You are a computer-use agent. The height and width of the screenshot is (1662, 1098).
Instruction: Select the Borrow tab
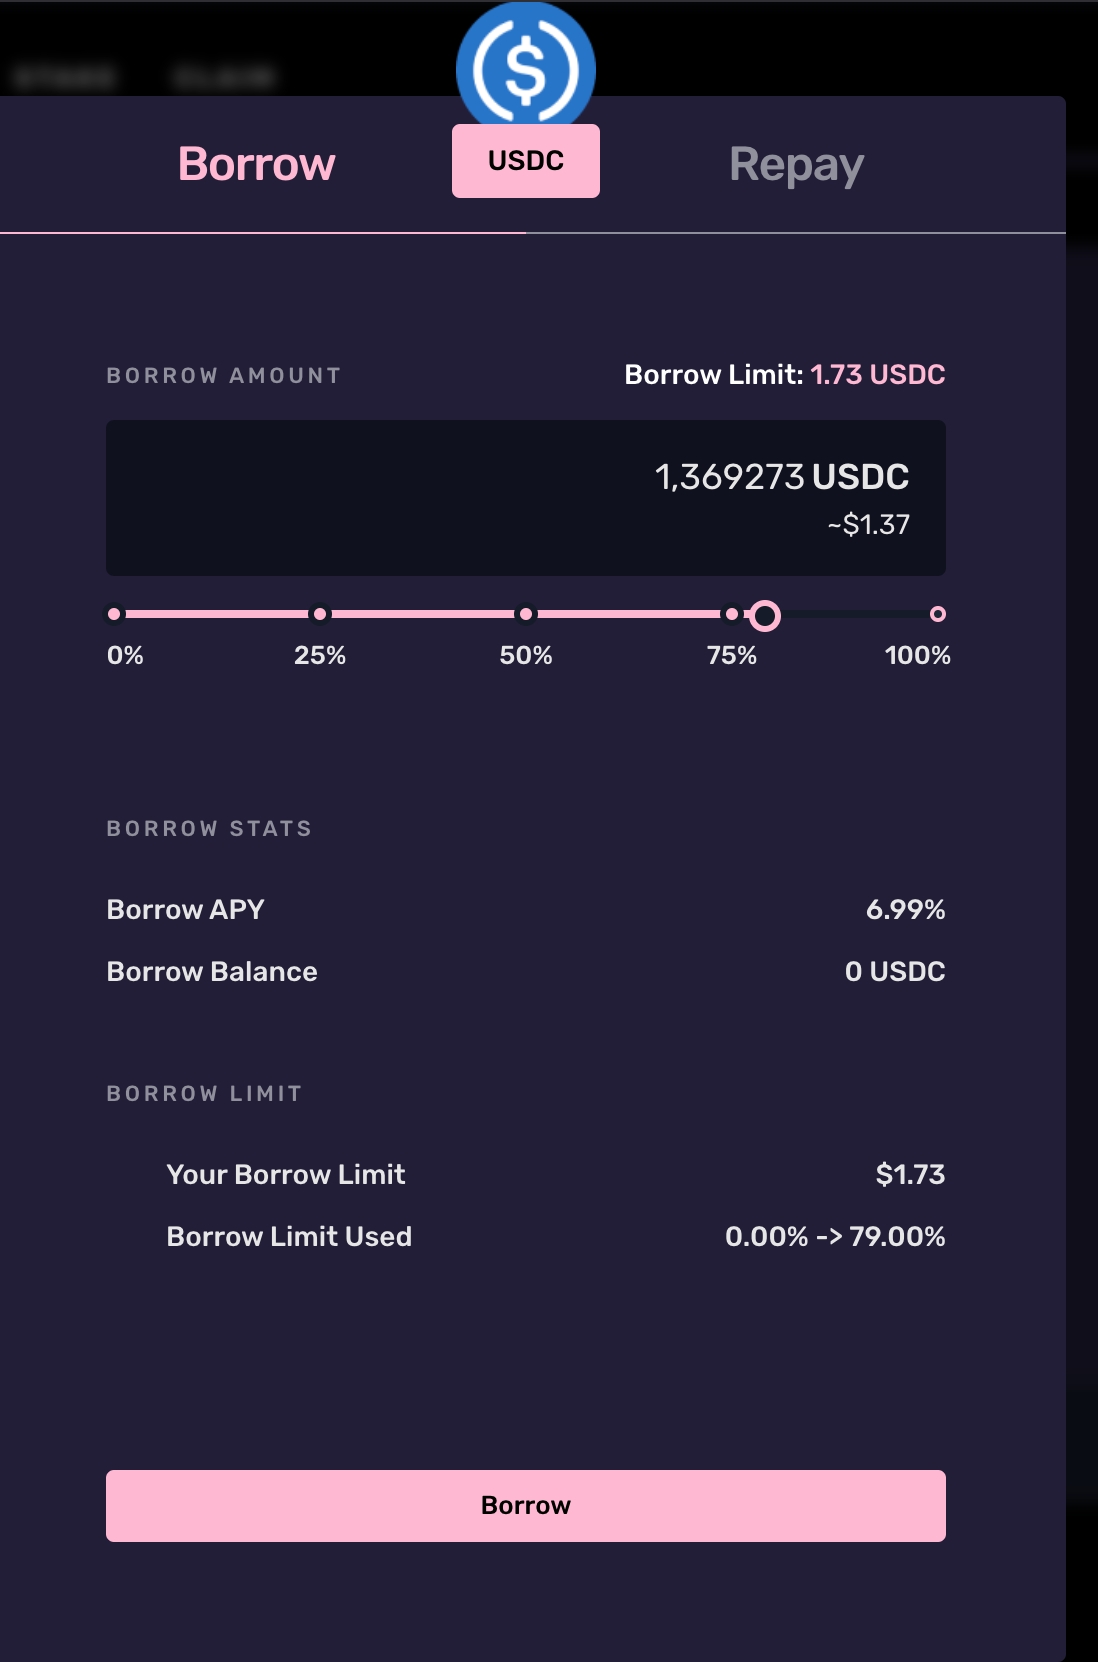tap(257, 165)
